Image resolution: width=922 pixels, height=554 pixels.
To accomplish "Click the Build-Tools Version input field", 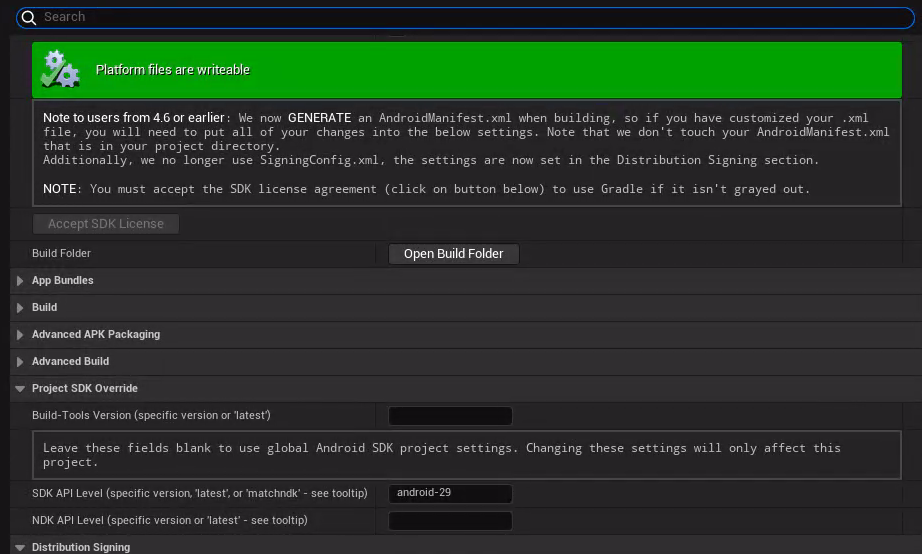I will [450, 416].
